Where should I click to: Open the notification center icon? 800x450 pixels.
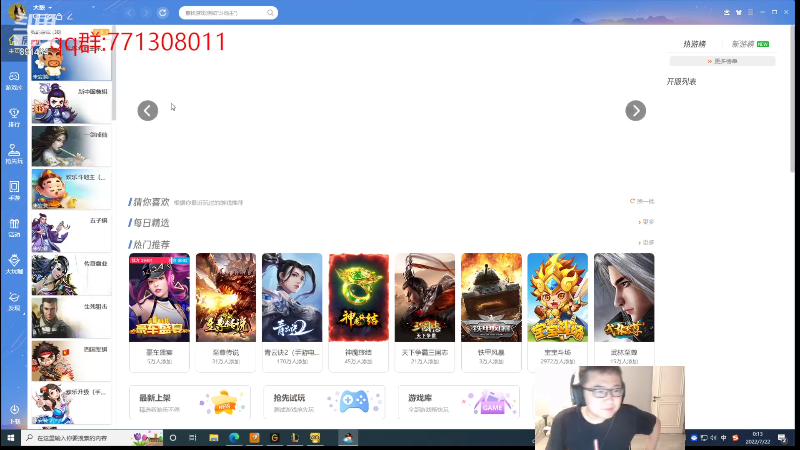click(x=782, y=438)
